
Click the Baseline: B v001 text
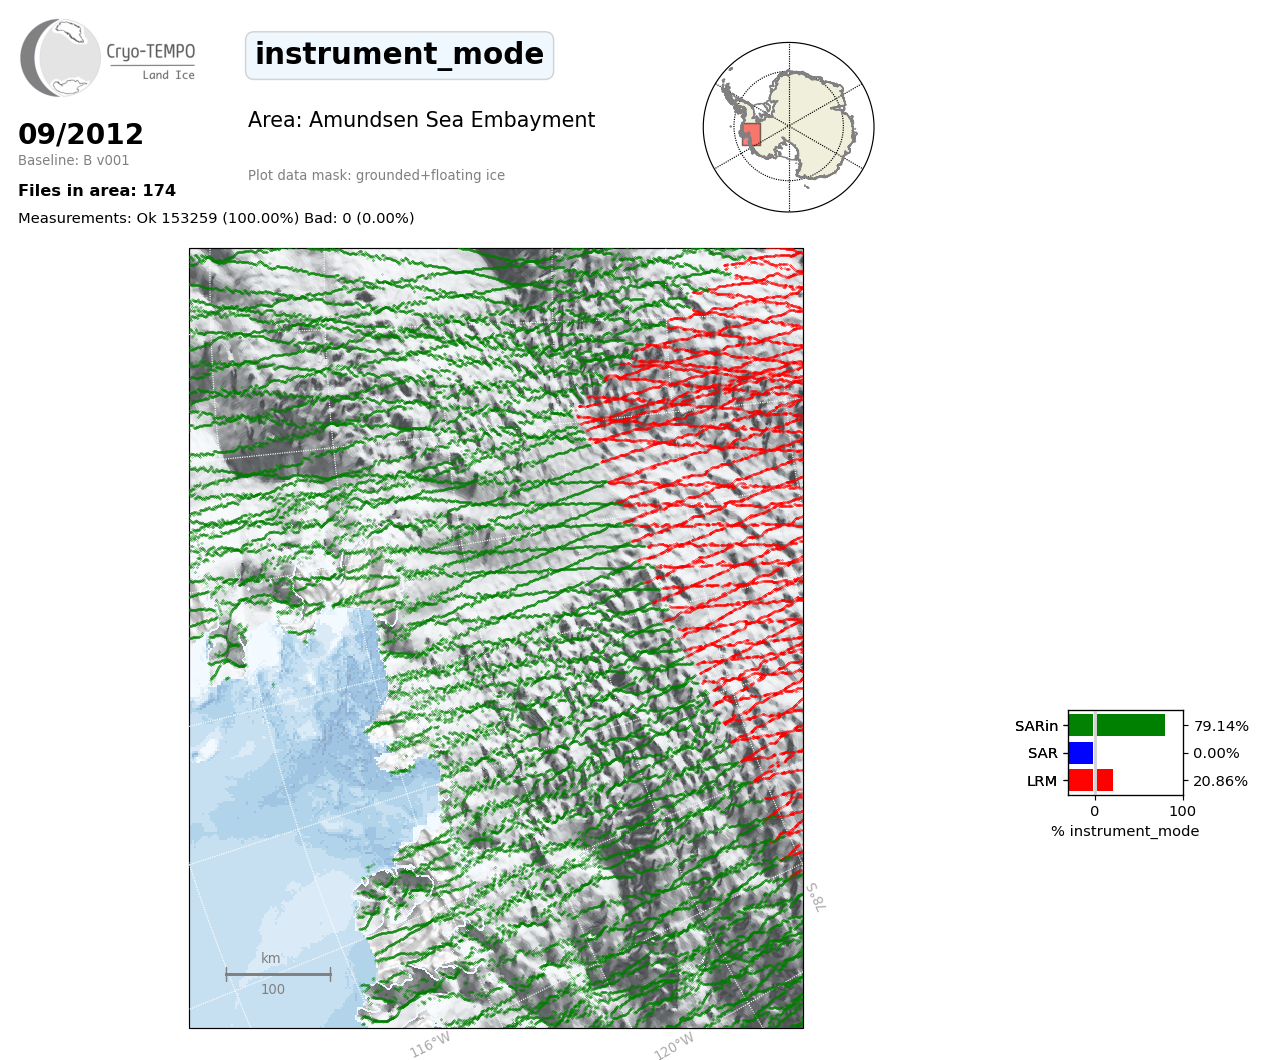pos(74,161)
